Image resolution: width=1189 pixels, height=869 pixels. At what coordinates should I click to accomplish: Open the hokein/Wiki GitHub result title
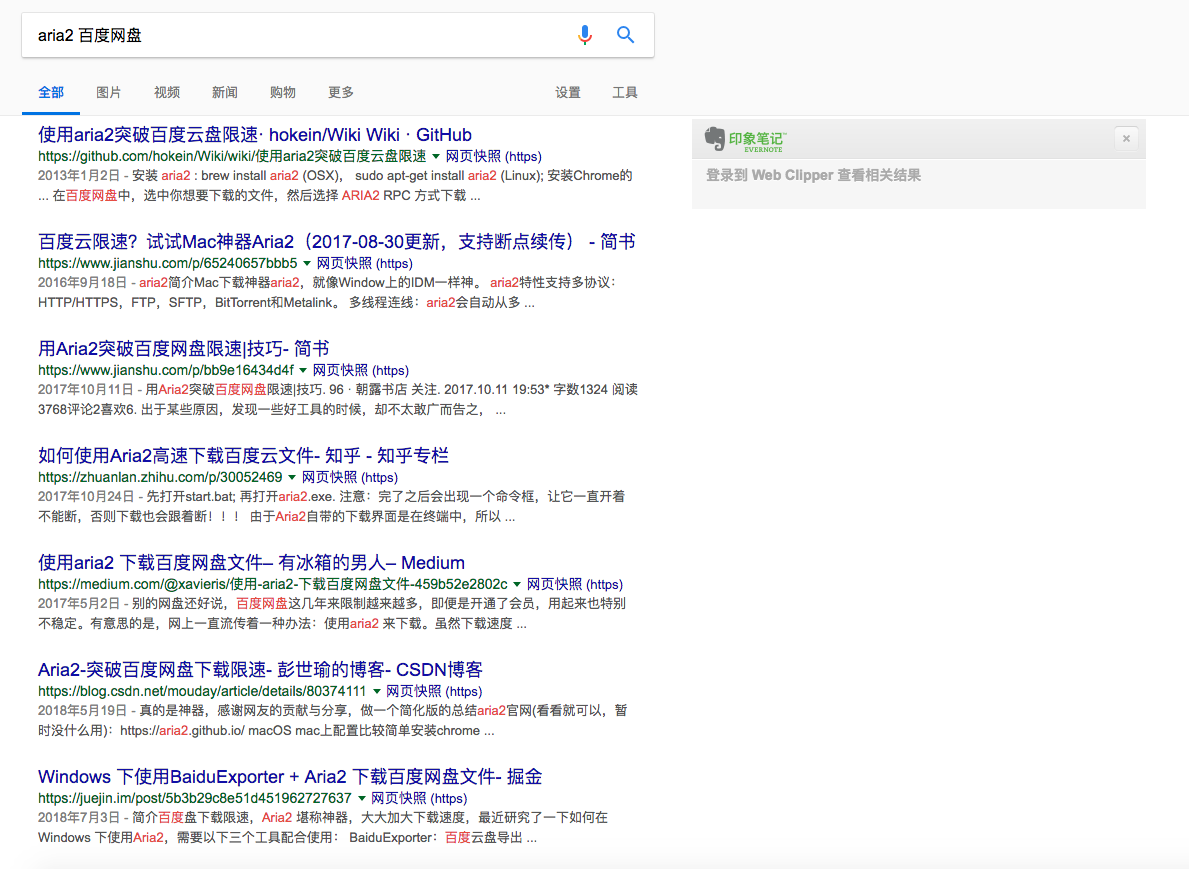click(255, 135)
